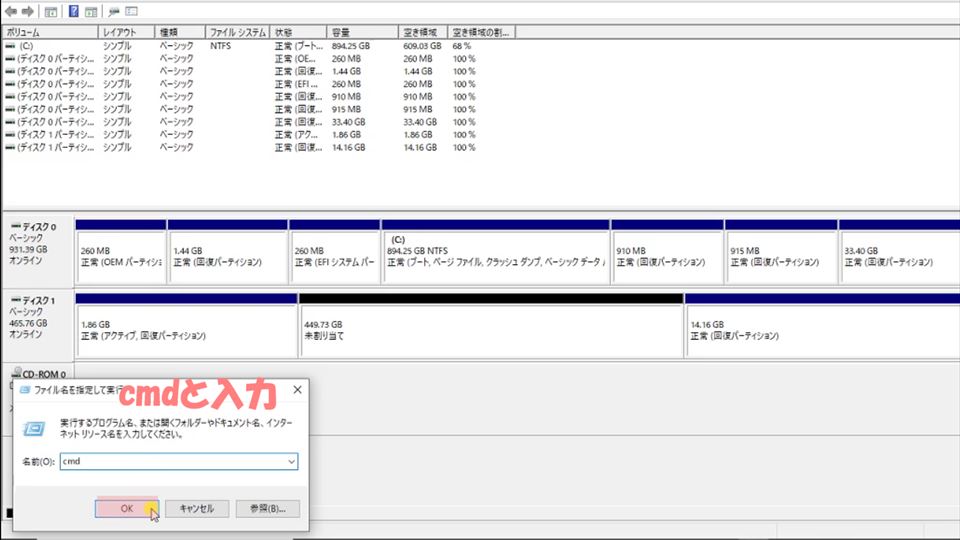Sort by the ファイル システム column header
This screenshot has height=540, width=960.
point(238,32)
